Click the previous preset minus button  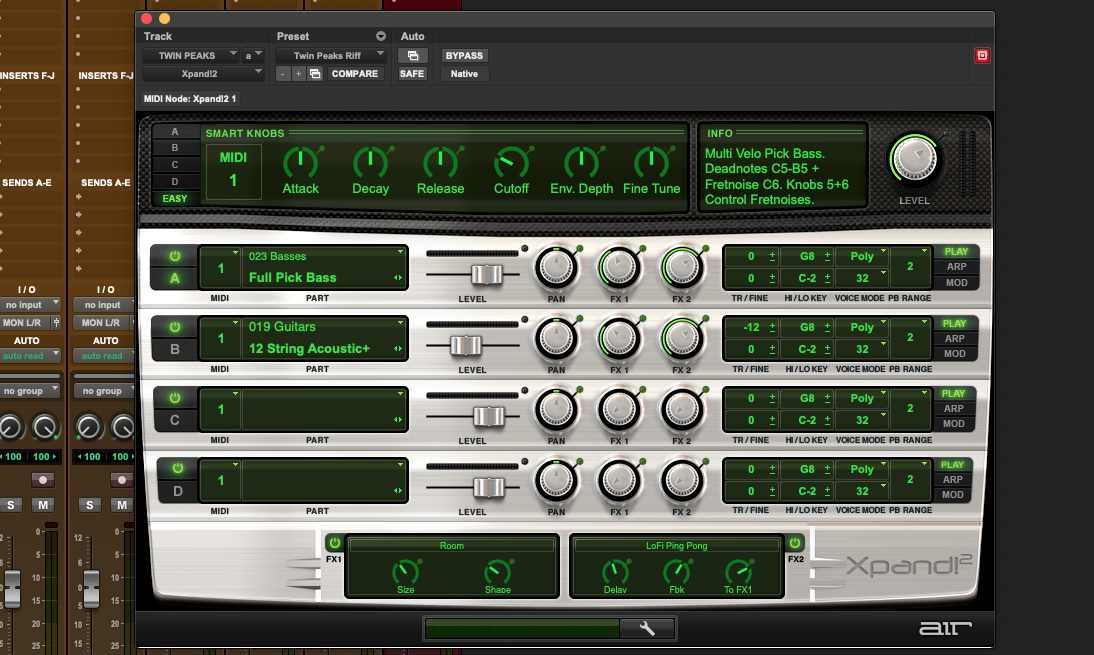pos(283,73)
